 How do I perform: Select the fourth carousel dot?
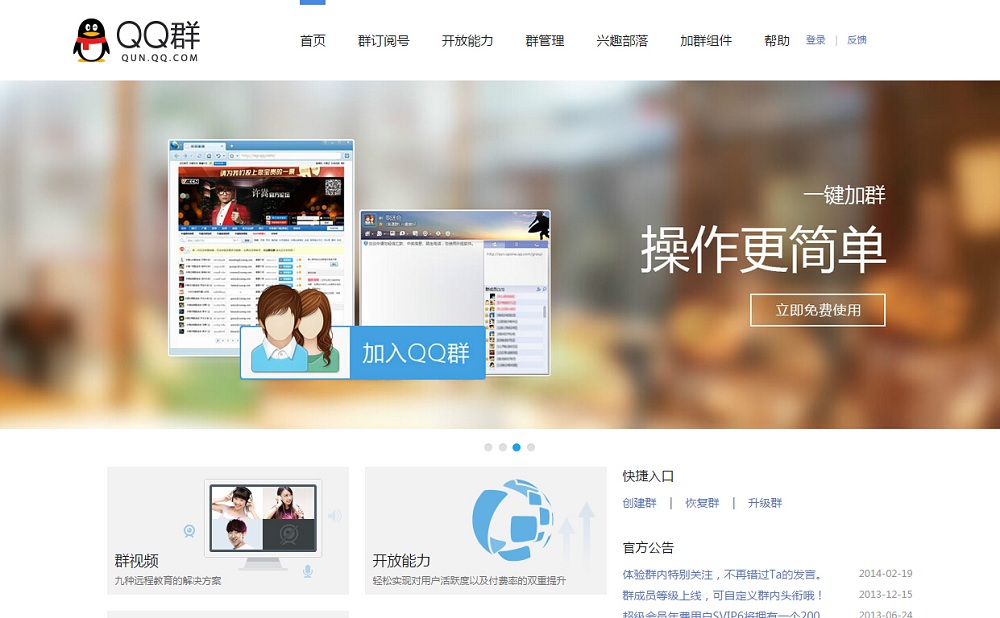tap(531, 447)
